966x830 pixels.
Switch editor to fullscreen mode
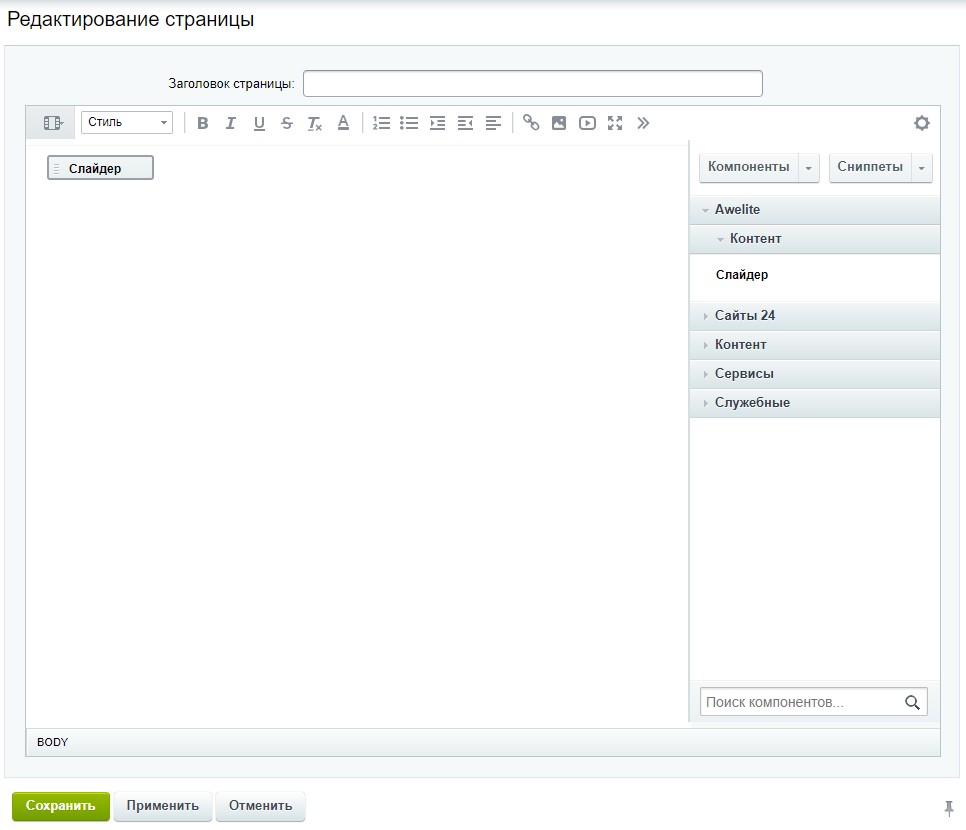tap(615, 123)
